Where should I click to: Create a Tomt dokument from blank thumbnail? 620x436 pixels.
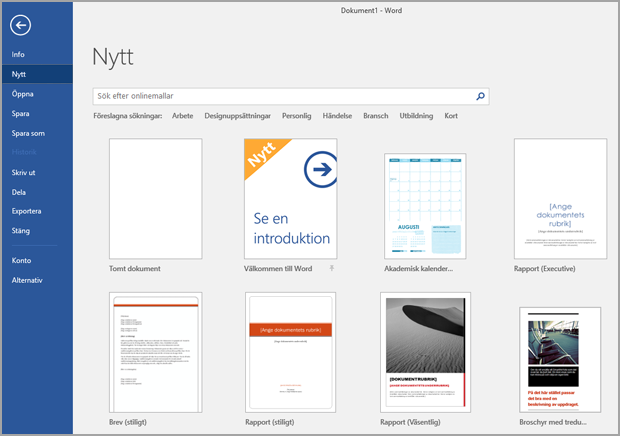tap(156, 199)
